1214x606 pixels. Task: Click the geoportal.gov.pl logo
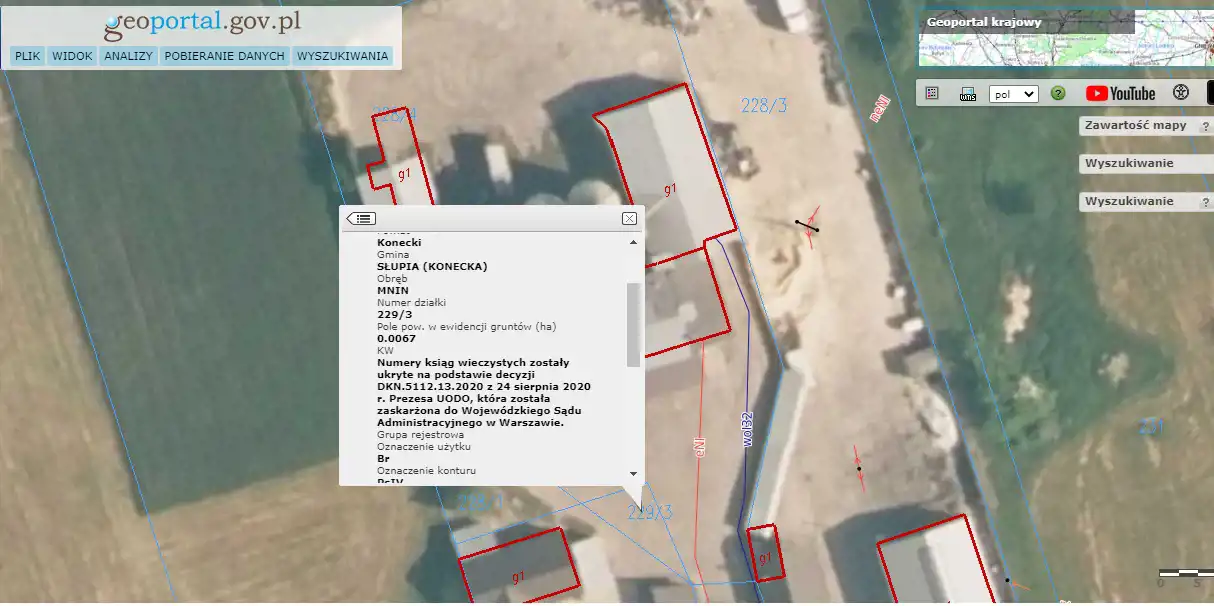(x=202, y=24)
